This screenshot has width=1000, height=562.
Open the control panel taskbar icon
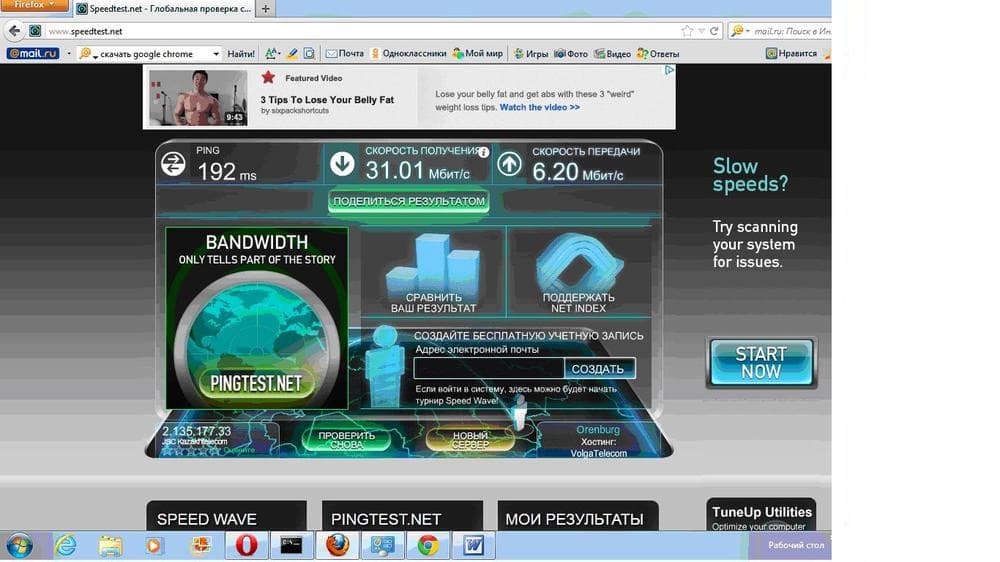(383, 545)
